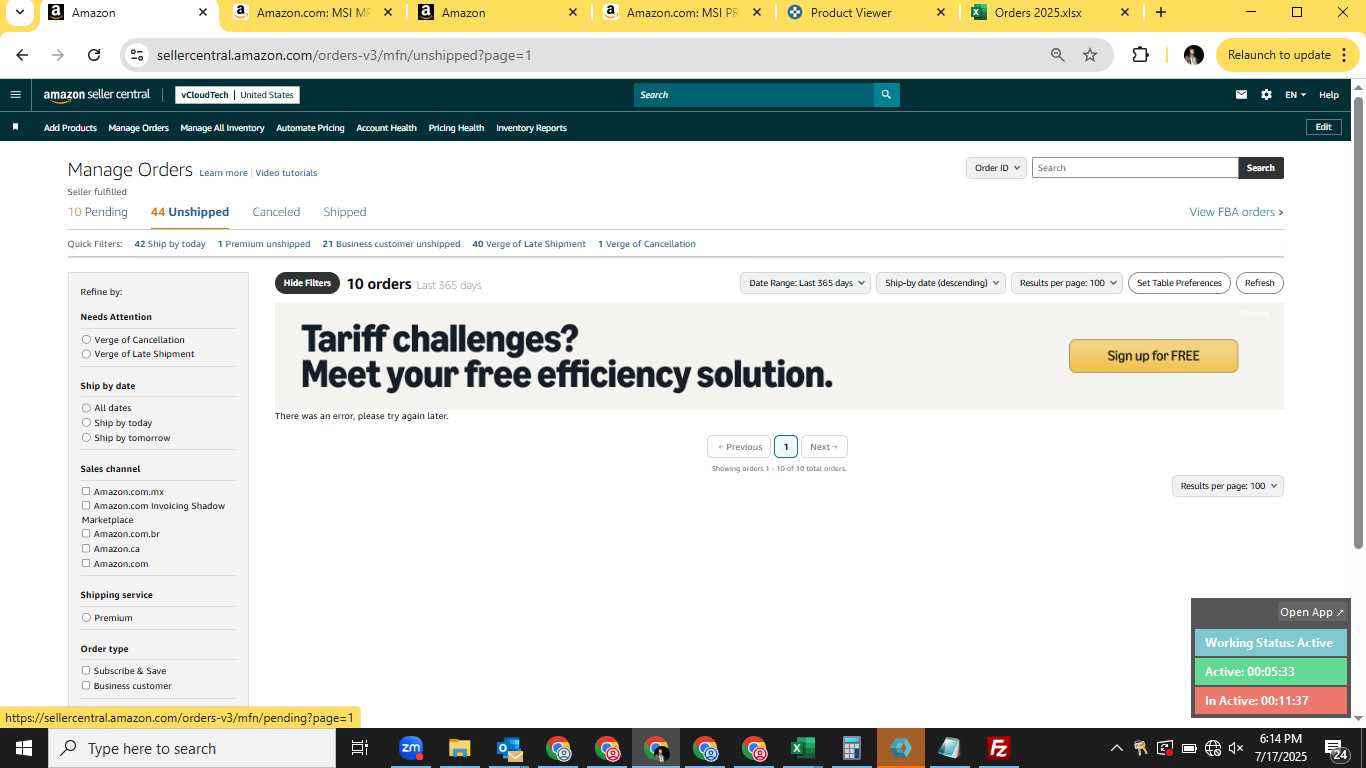
Task: Bookmark this page with star icon
Action: pyautogui.click(x=1090, y=55)
